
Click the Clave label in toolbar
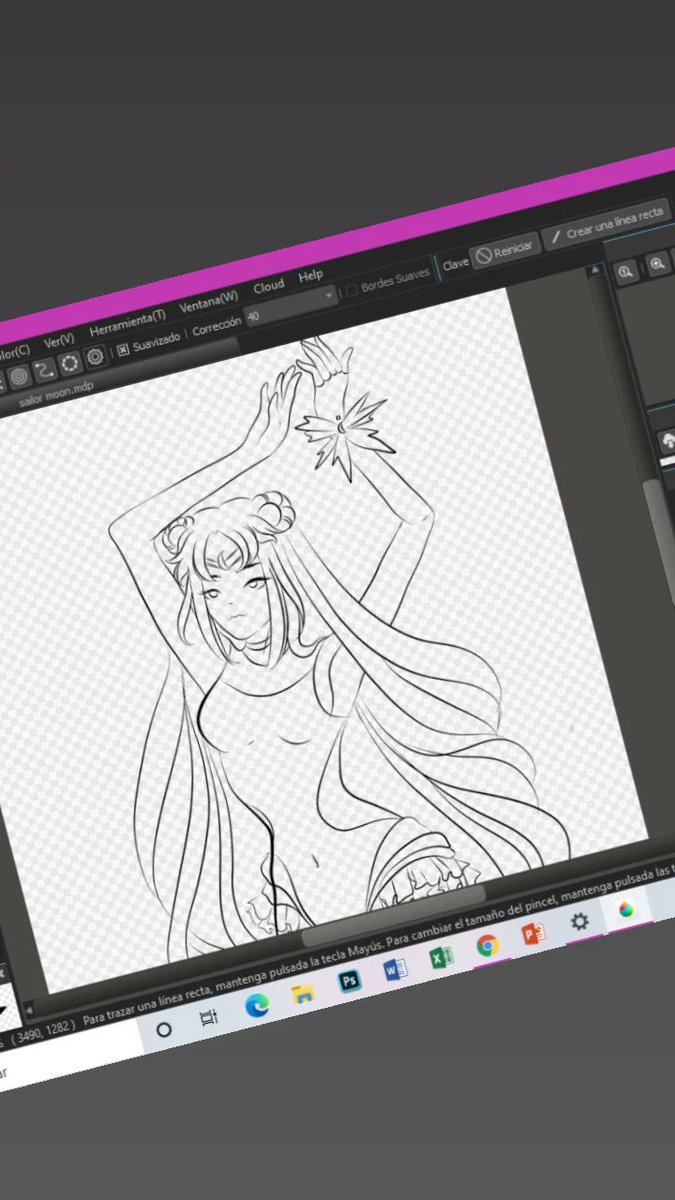[x=456, y=264]
